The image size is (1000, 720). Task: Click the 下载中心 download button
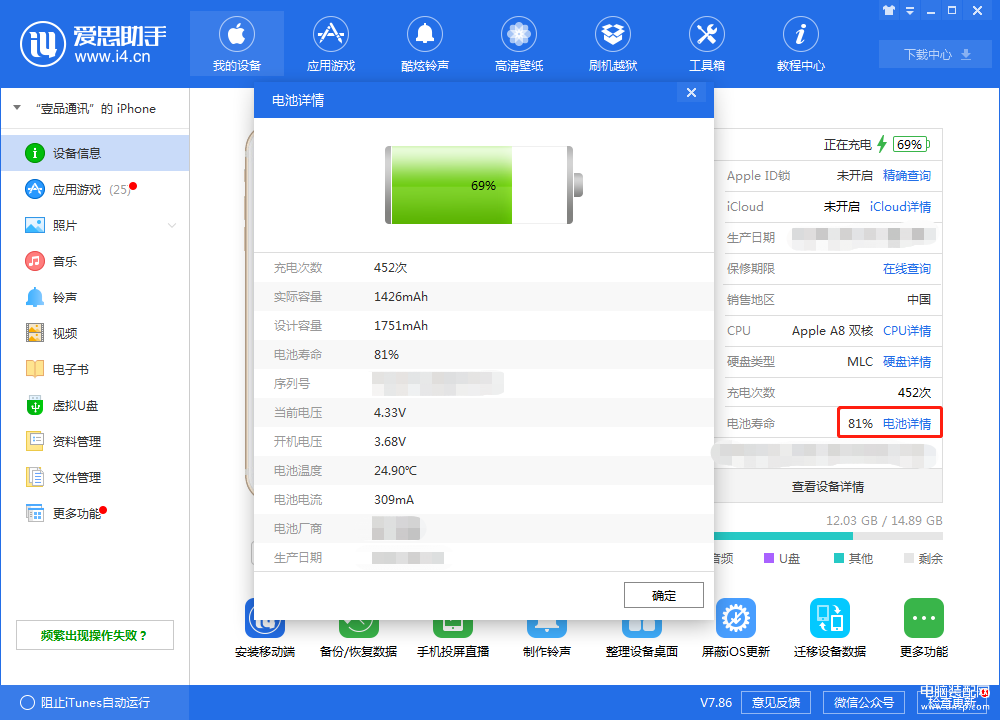[935, 54]
